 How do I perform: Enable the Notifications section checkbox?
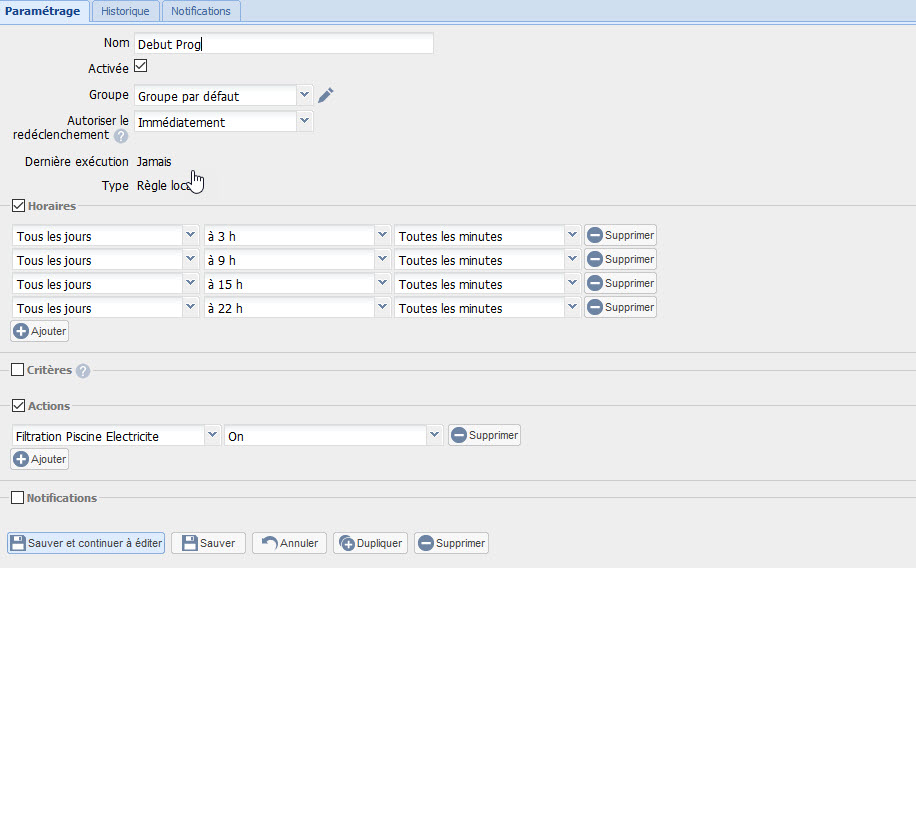click(x=18, y=498)
